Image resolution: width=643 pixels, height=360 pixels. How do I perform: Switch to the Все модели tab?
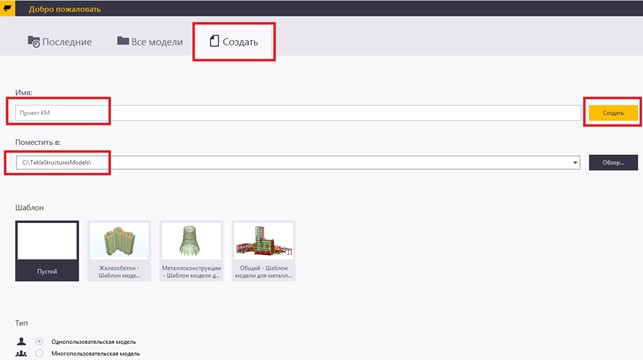coord(150,41)
